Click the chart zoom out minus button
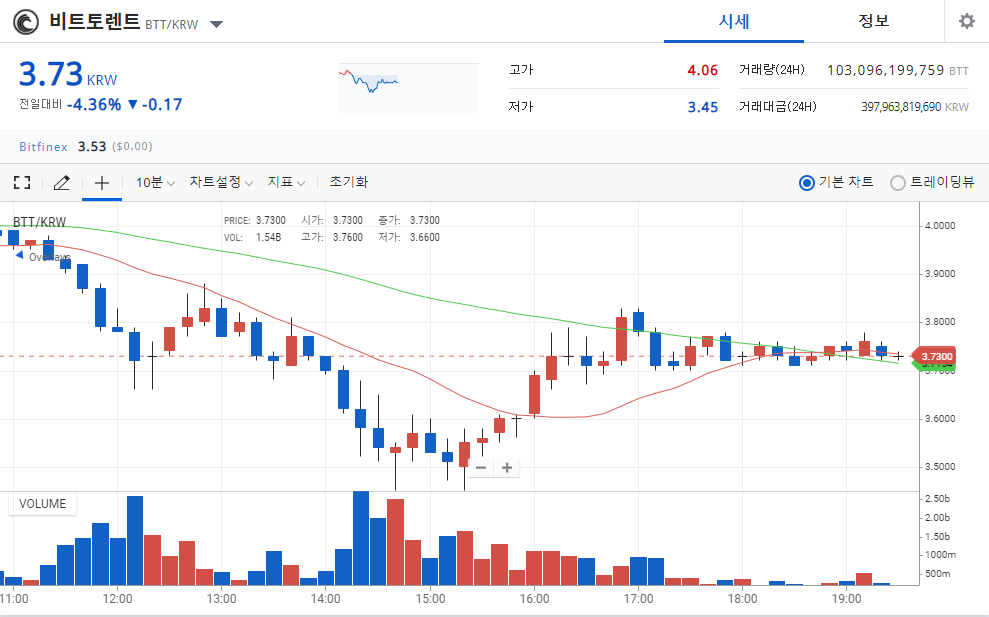The image size is (989, 617). 481,467
